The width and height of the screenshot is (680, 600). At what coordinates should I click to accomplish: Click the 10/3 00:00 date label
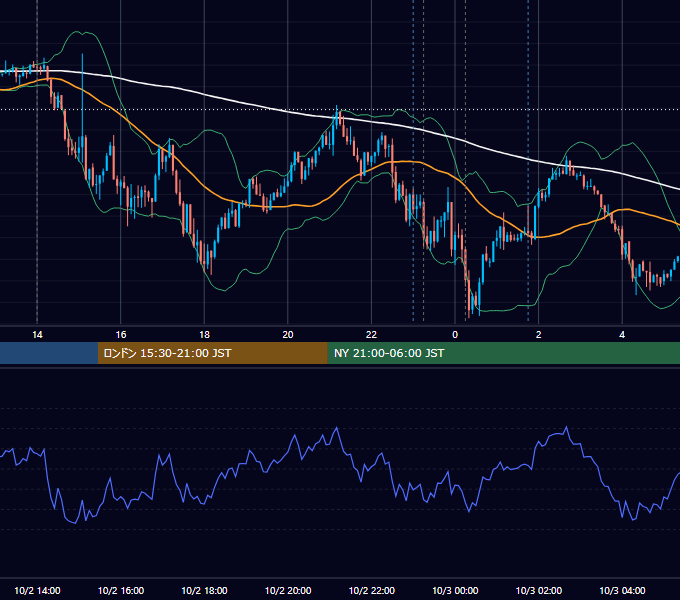point(455,590)
